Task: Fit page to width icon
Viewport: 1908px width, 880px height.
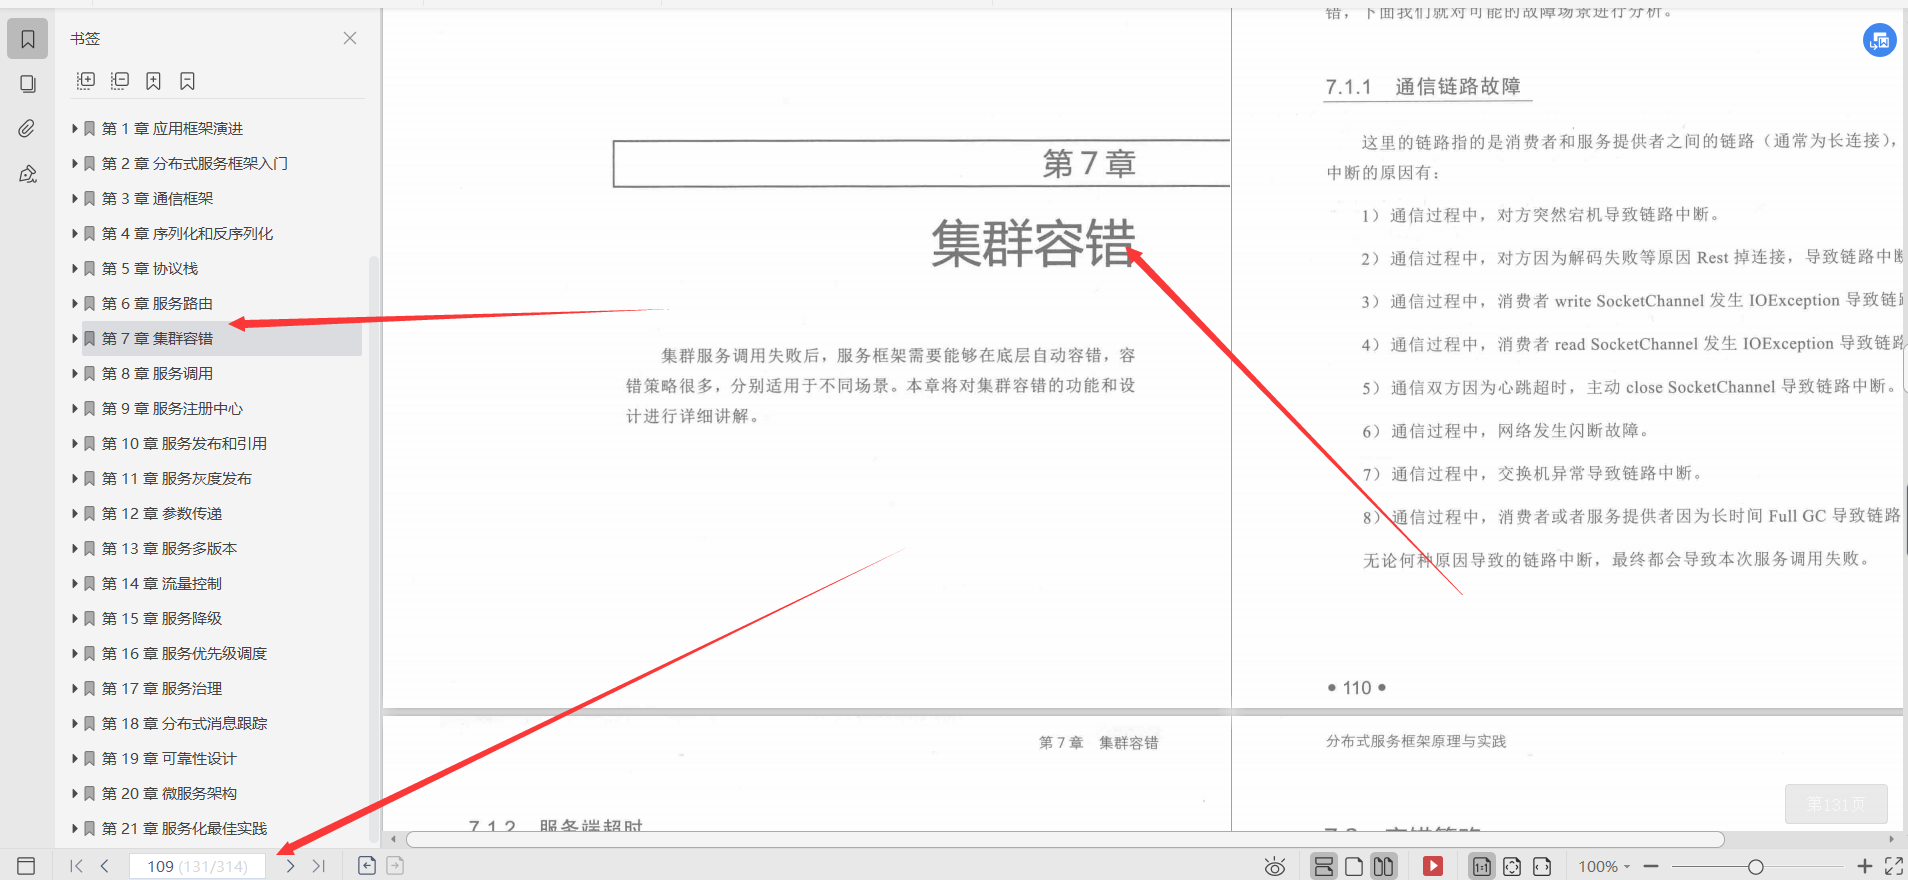Action: point(1542,866)
